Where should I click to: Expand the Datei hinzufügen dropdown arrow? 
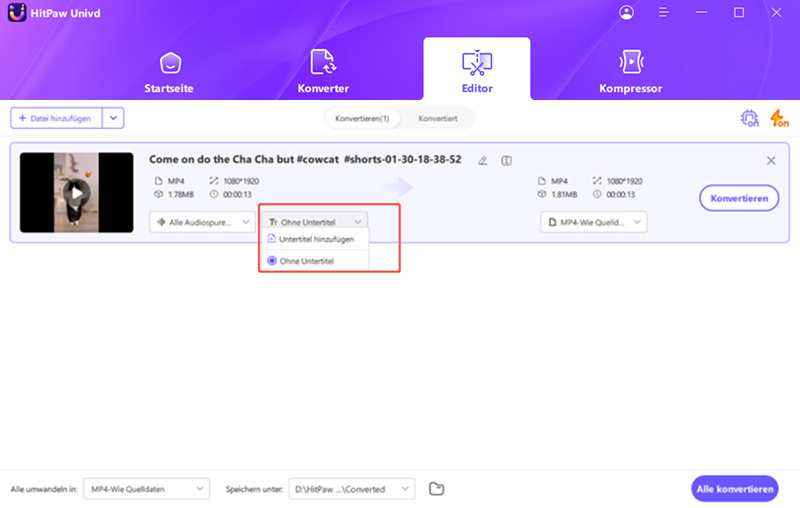pyautogui.click(x=113, y=118)
